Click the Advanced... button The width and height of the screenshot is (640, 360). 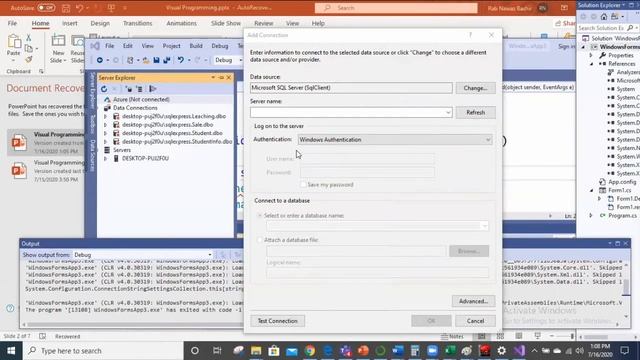tap(473, 301)
